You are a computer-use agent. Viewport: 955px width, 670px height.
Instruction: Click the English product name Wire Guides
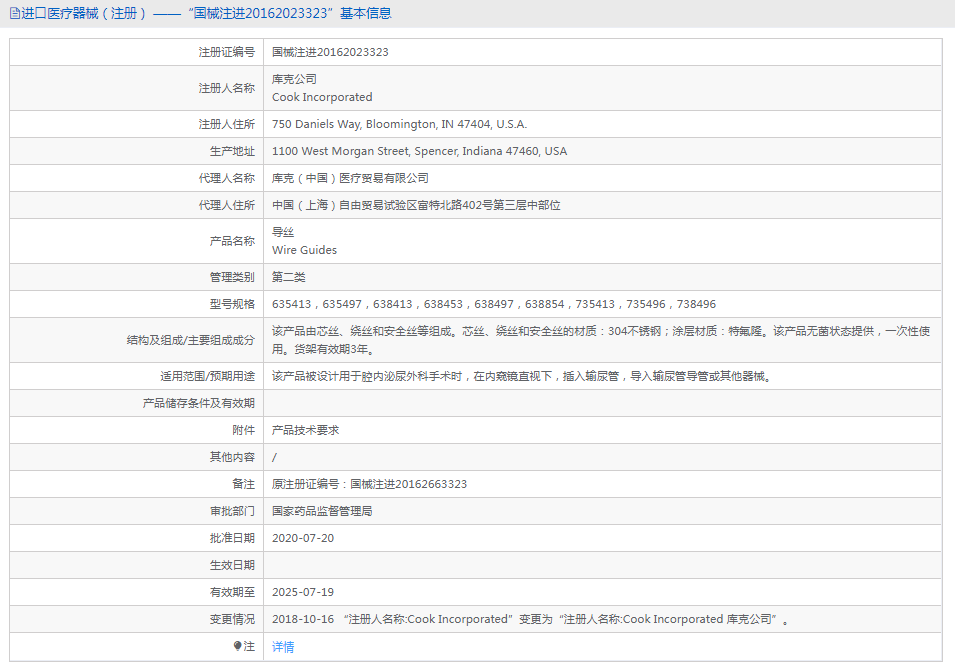tap(305, 250)
